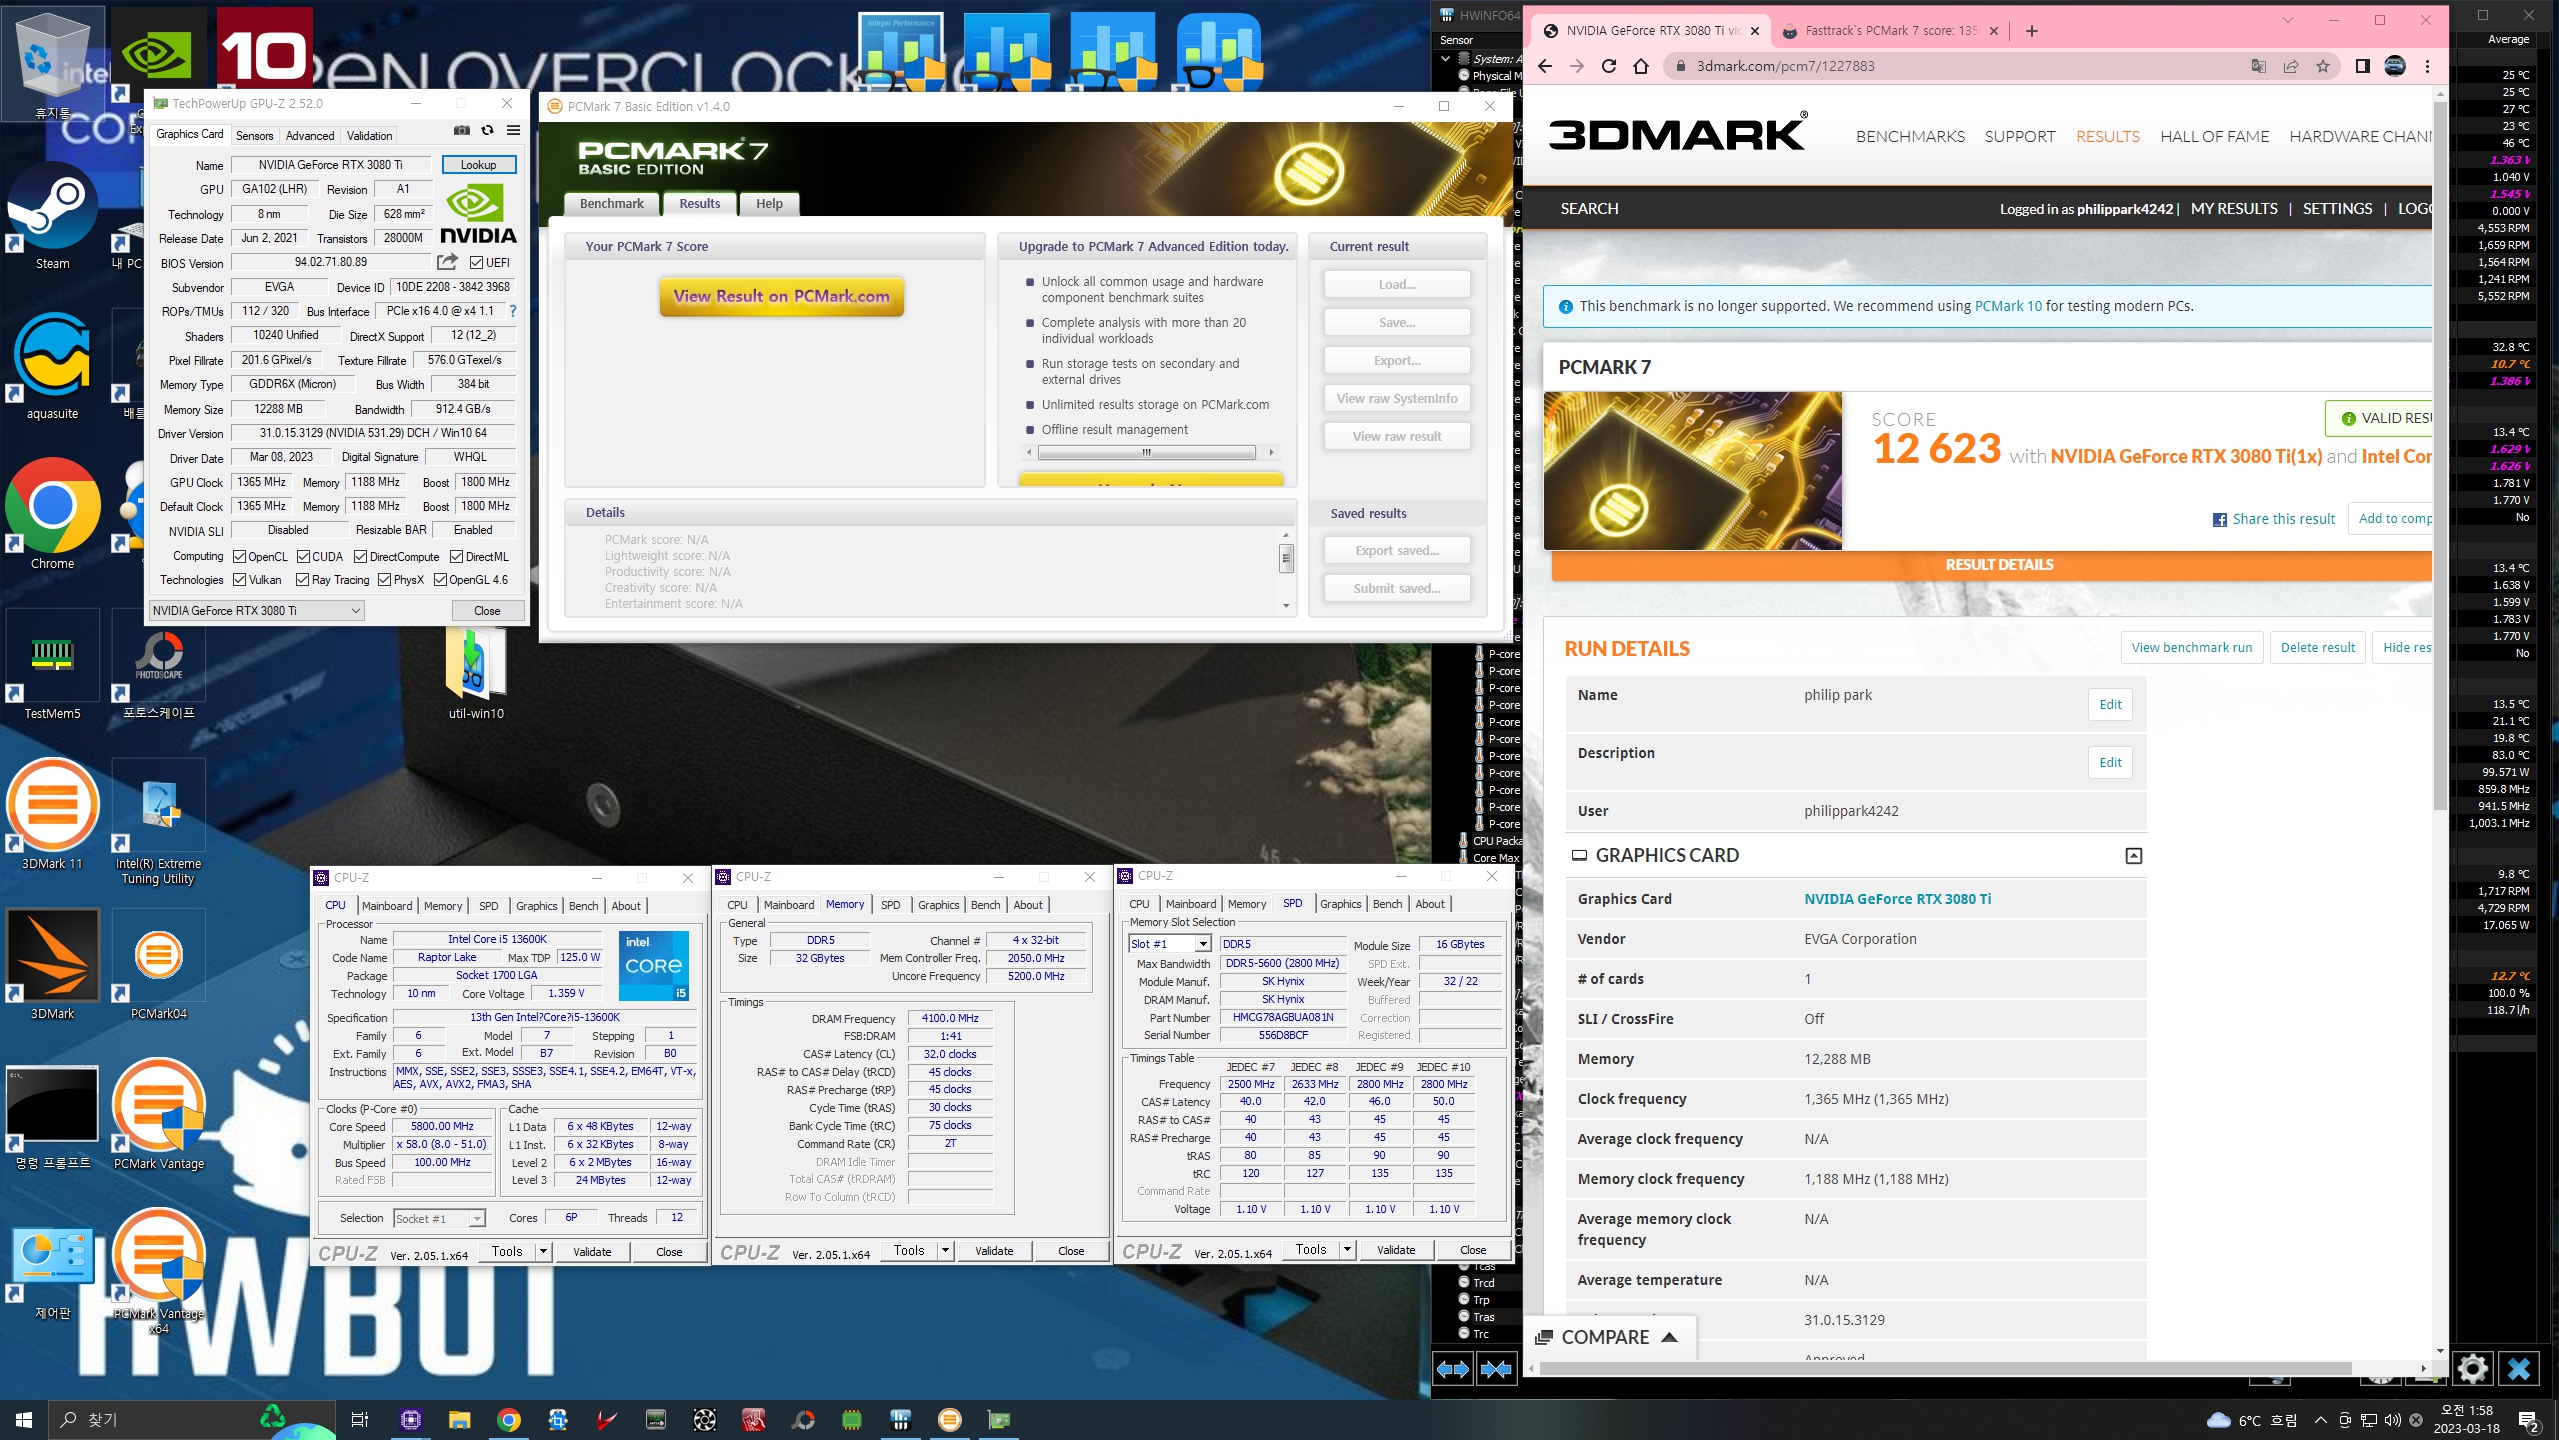Open a new browser tab with the plus icon
2559x1440 pixels.
point(2031,31)
